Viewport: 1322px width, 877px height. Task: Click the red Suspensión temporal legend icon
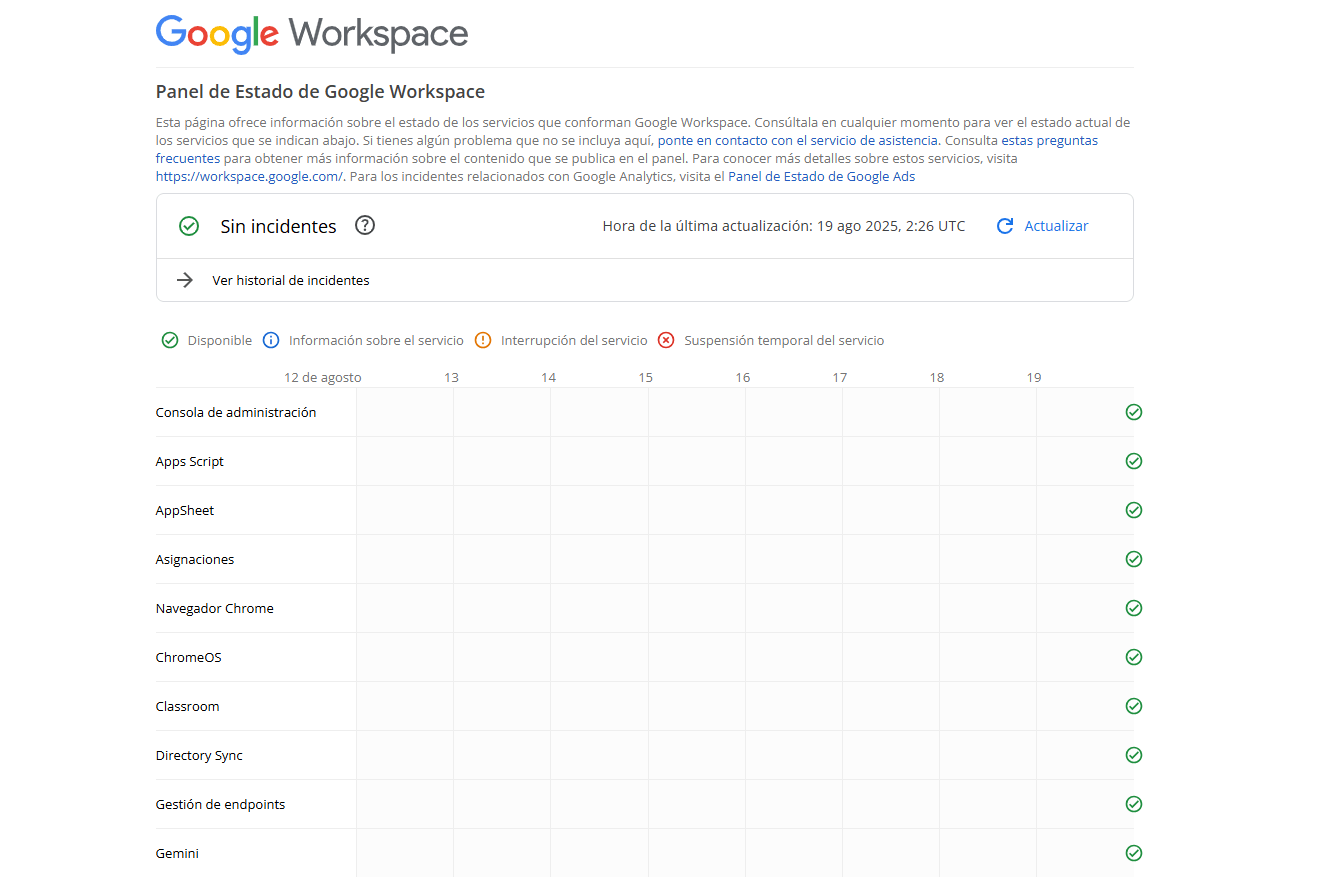point(667,341)
